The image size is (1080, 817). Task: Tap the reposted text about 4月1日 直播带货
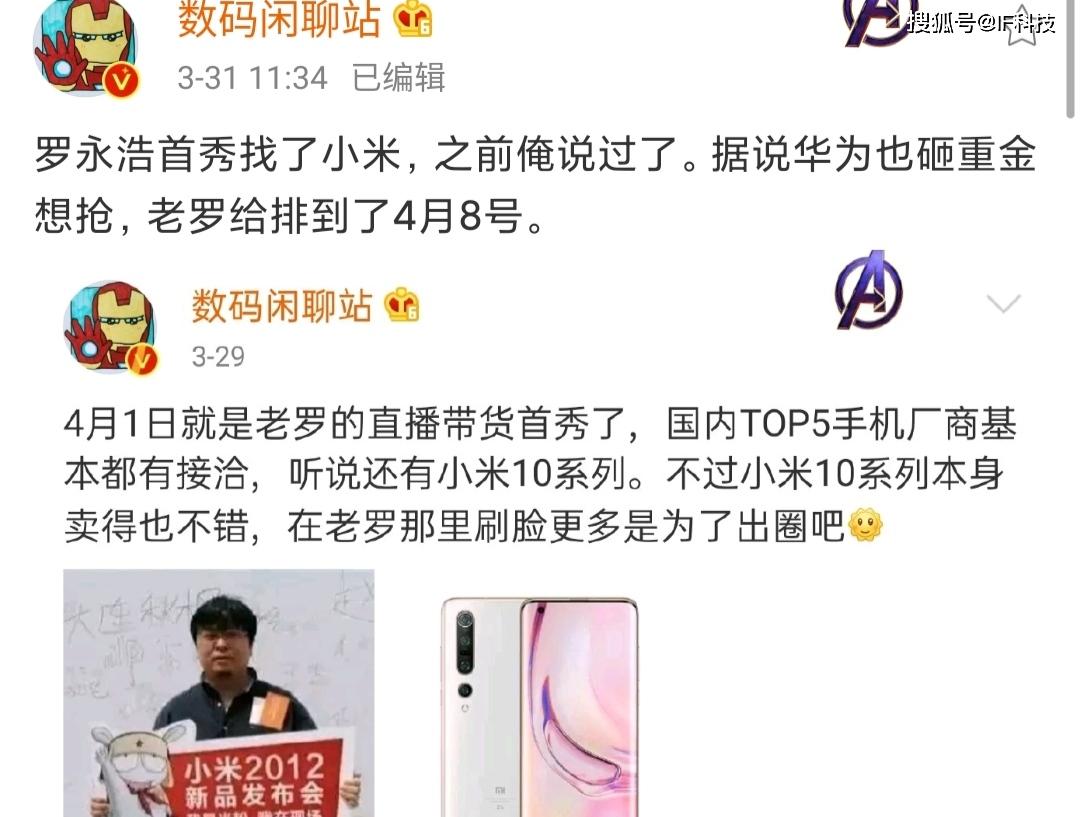[540, 475]
